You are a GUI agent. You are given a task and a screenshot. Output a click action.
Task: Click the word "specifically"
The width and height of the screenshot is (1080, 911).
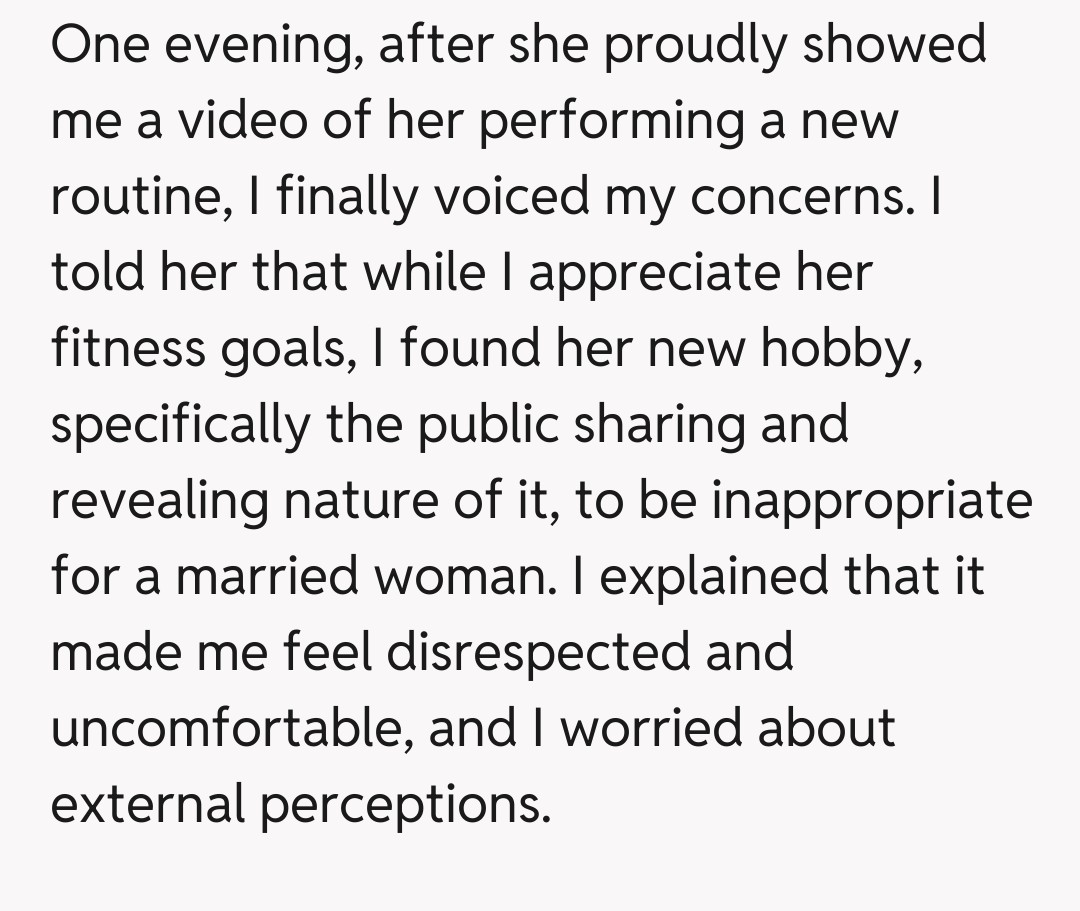pos(181,425)
